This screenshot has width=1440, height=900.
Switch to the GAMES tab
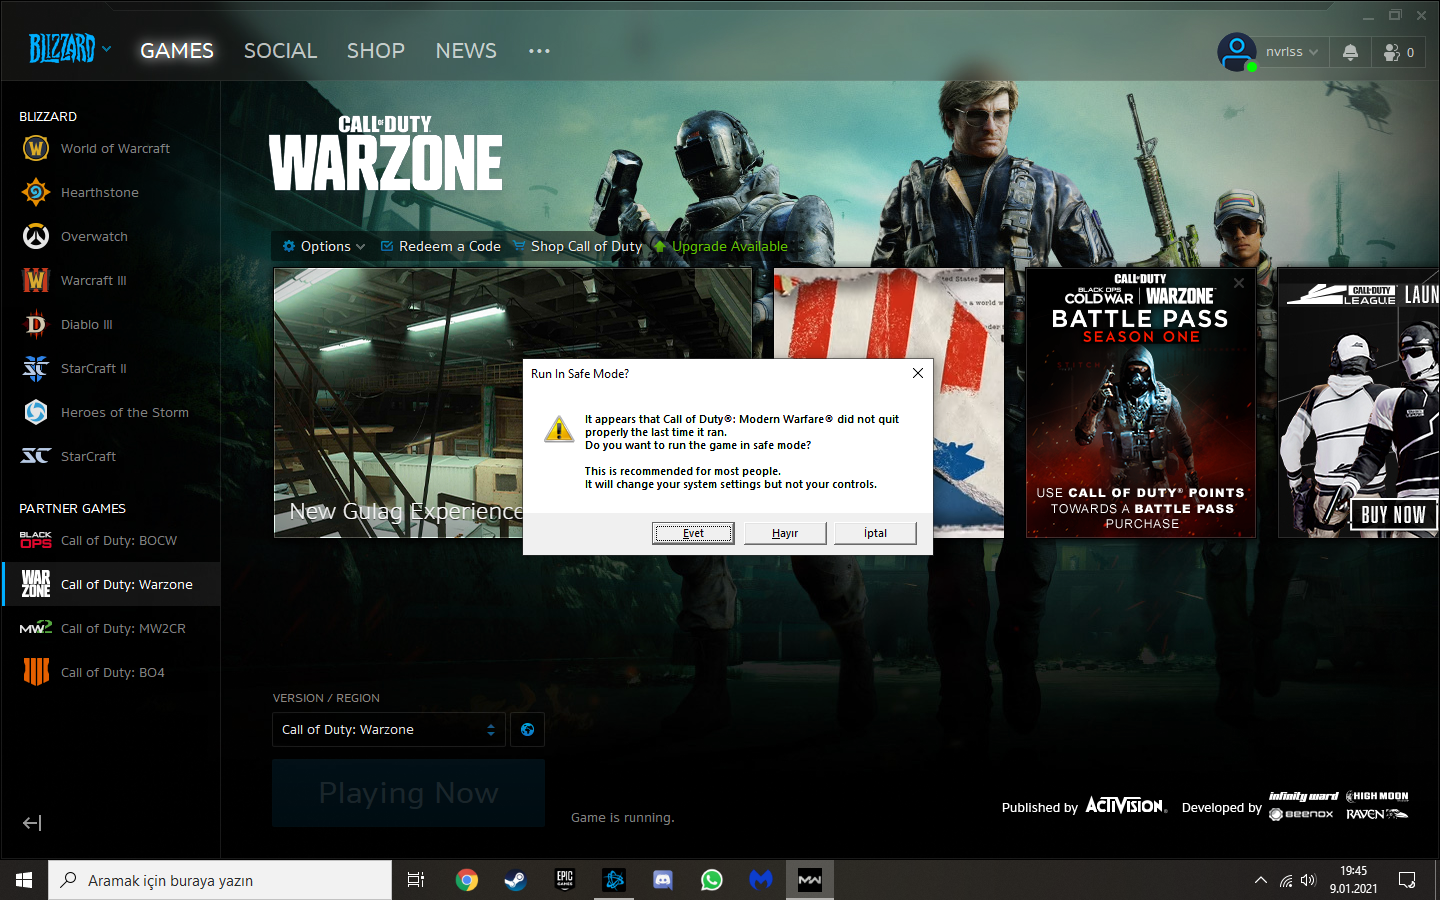177,51
